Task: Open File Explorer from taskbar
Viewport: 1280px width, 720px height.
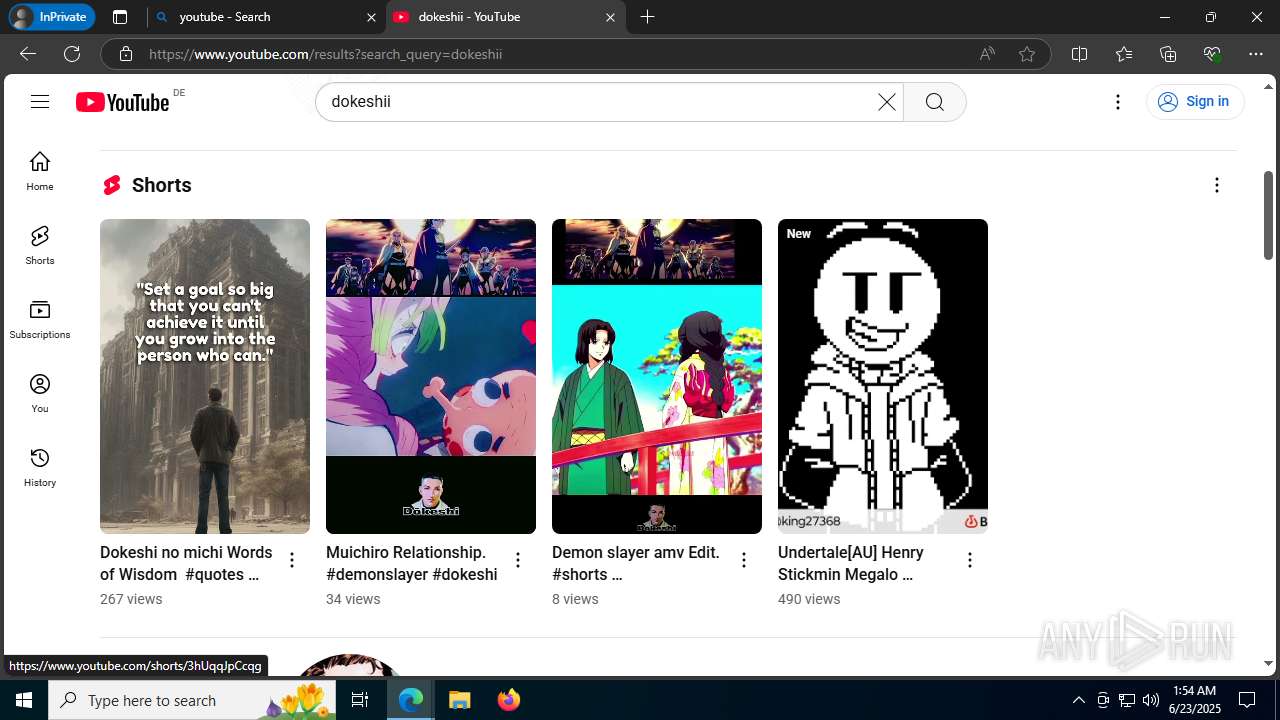Action: pyautogui.click(x=459, y=700)
